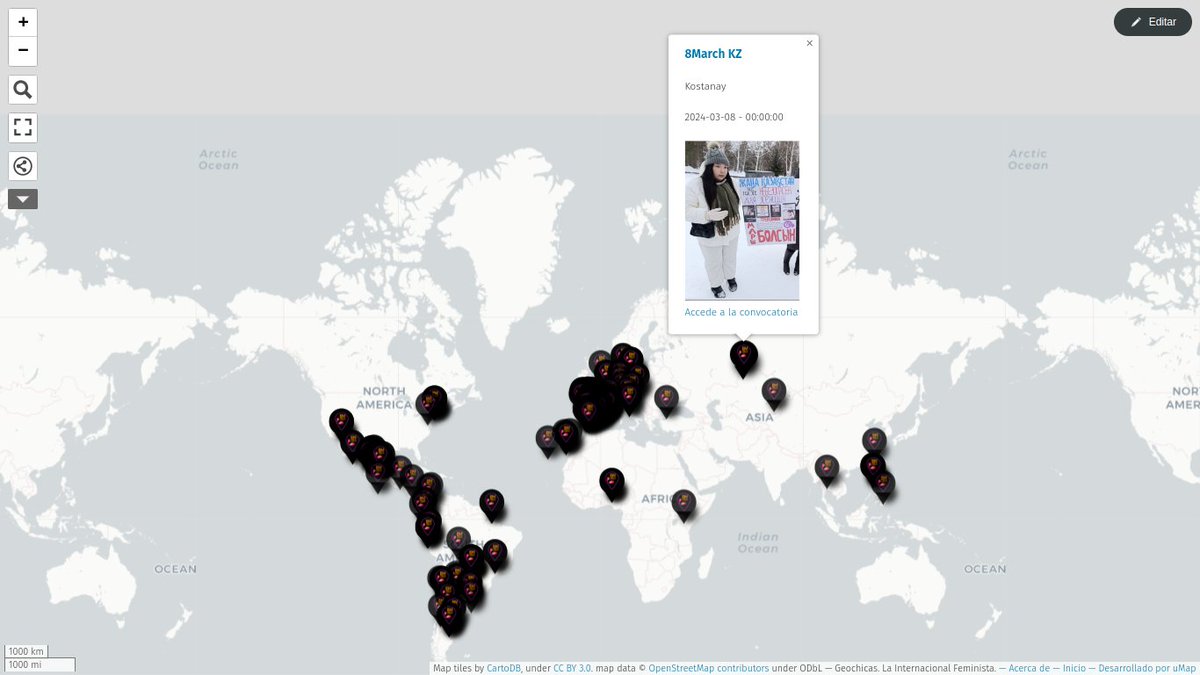Enter fullscreen map view

click(22, 127)
